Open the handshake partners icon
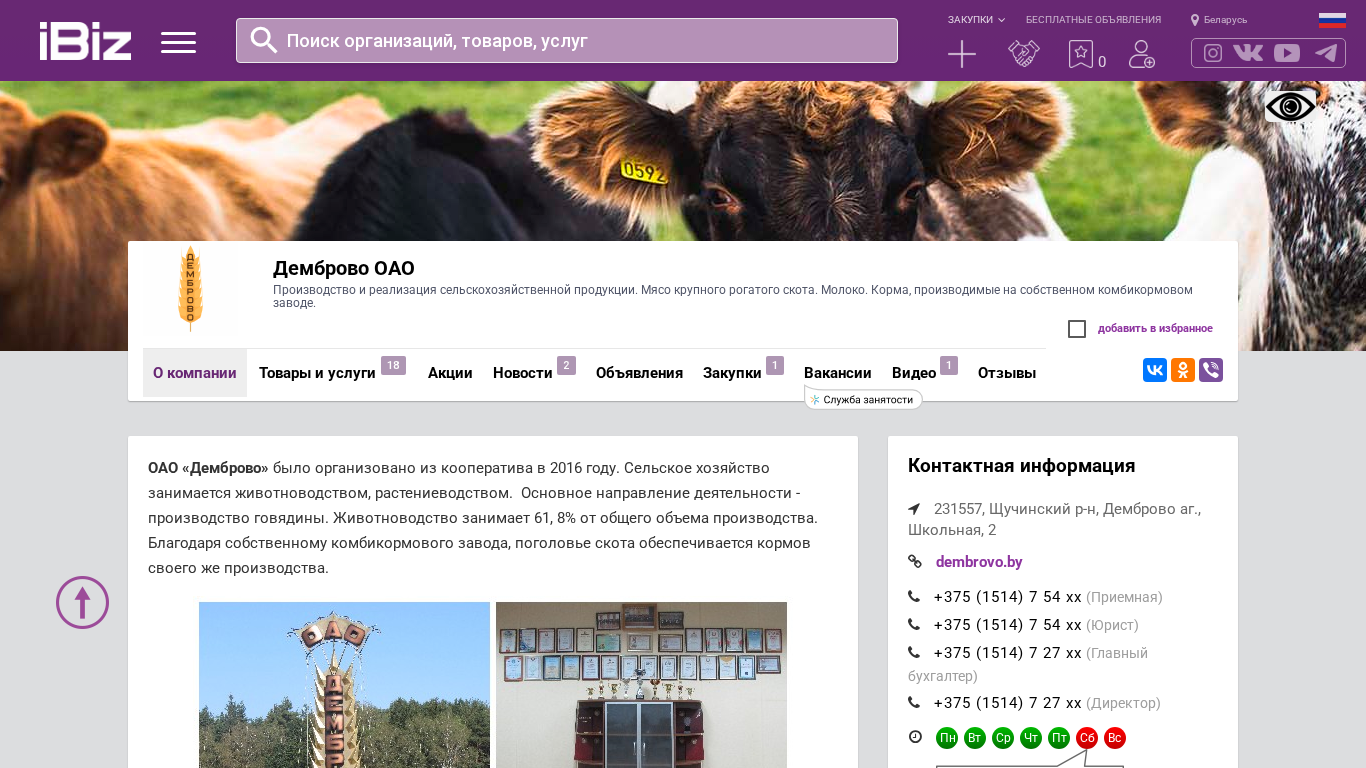Viewport: 1366px width, 768px height. coord(1024,54)
